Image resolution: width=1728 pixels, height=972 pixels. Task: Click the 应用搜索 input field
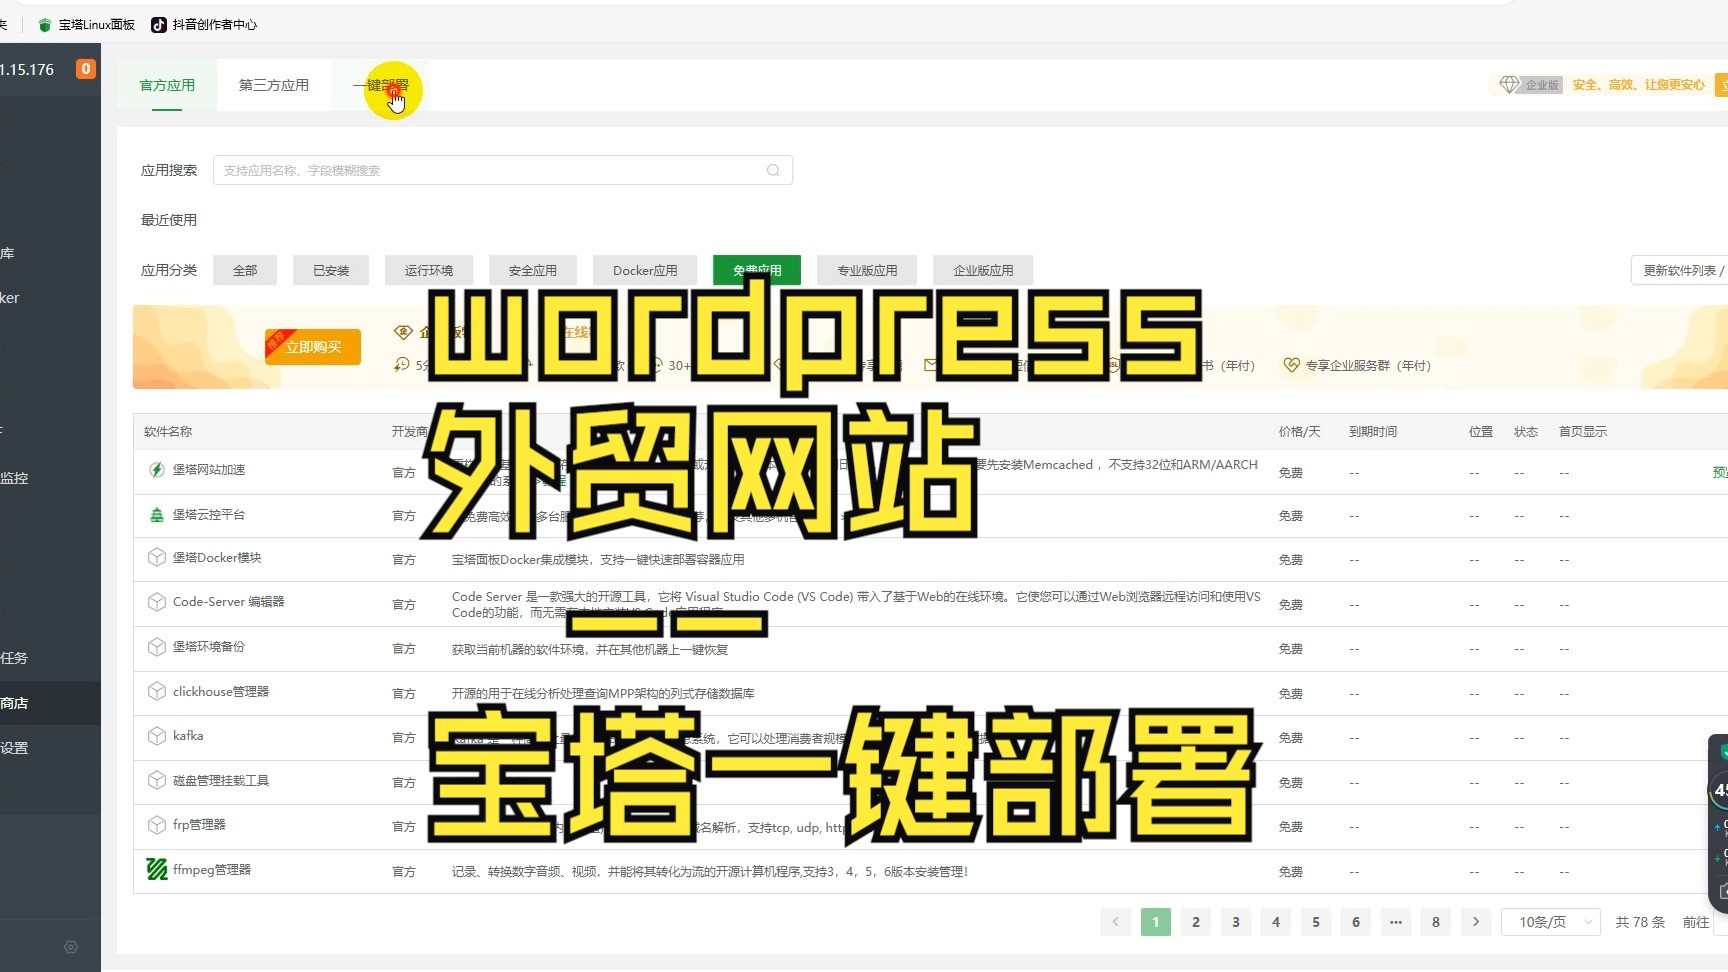coord(503,170)
